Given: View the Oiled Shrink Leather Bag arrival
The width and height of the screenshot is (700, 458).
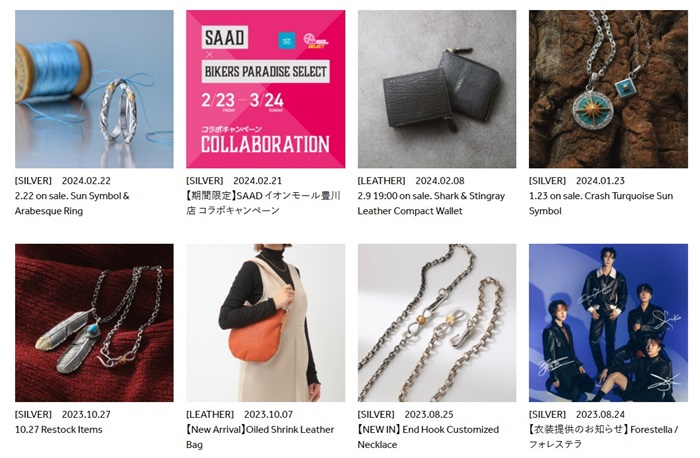Looking at the screenshot, I should [x=260, y=437].
